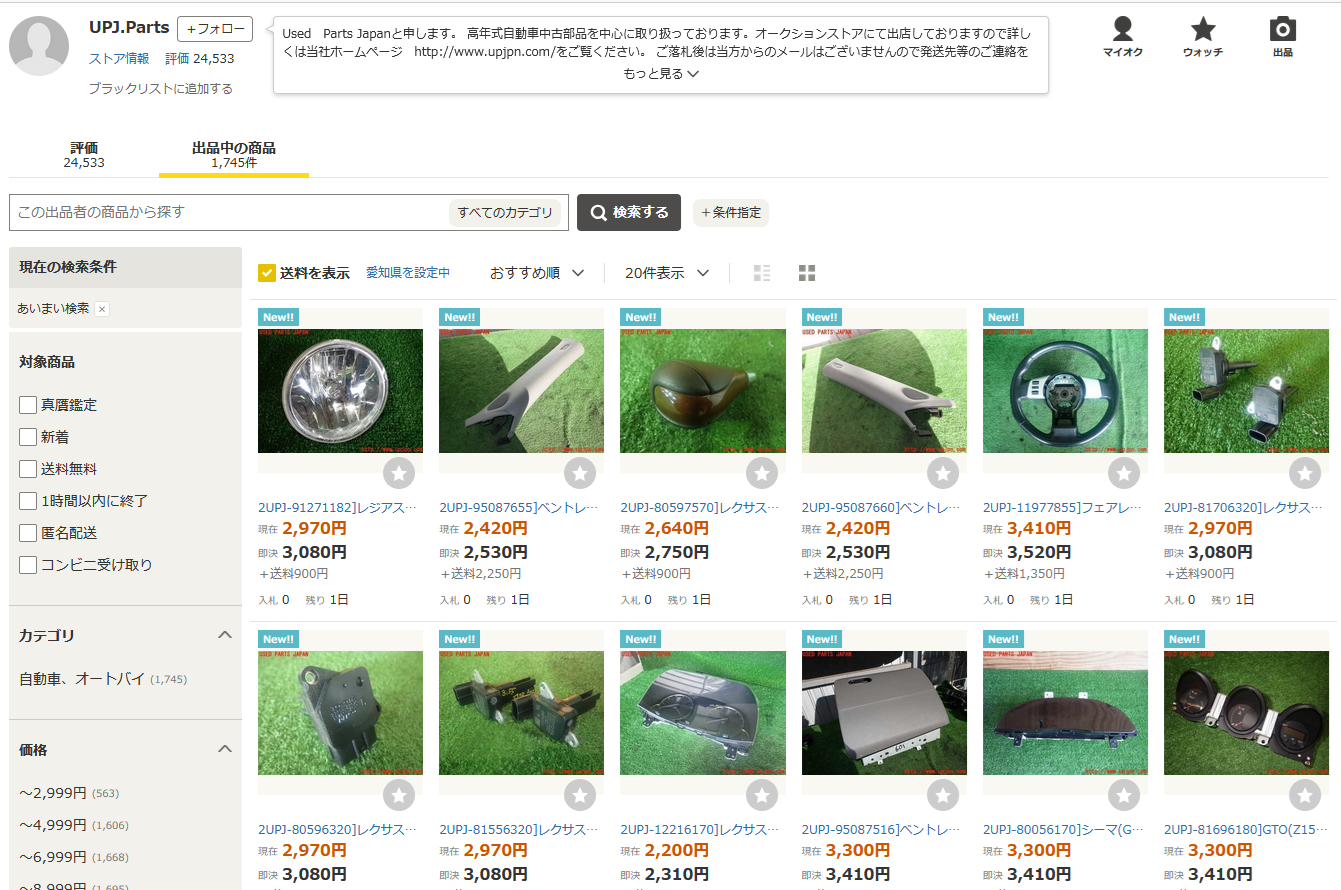Add item 2UPJ-81556320 to watch list
The width and height of the screenshot is (1341, 890).
point(580,795)
